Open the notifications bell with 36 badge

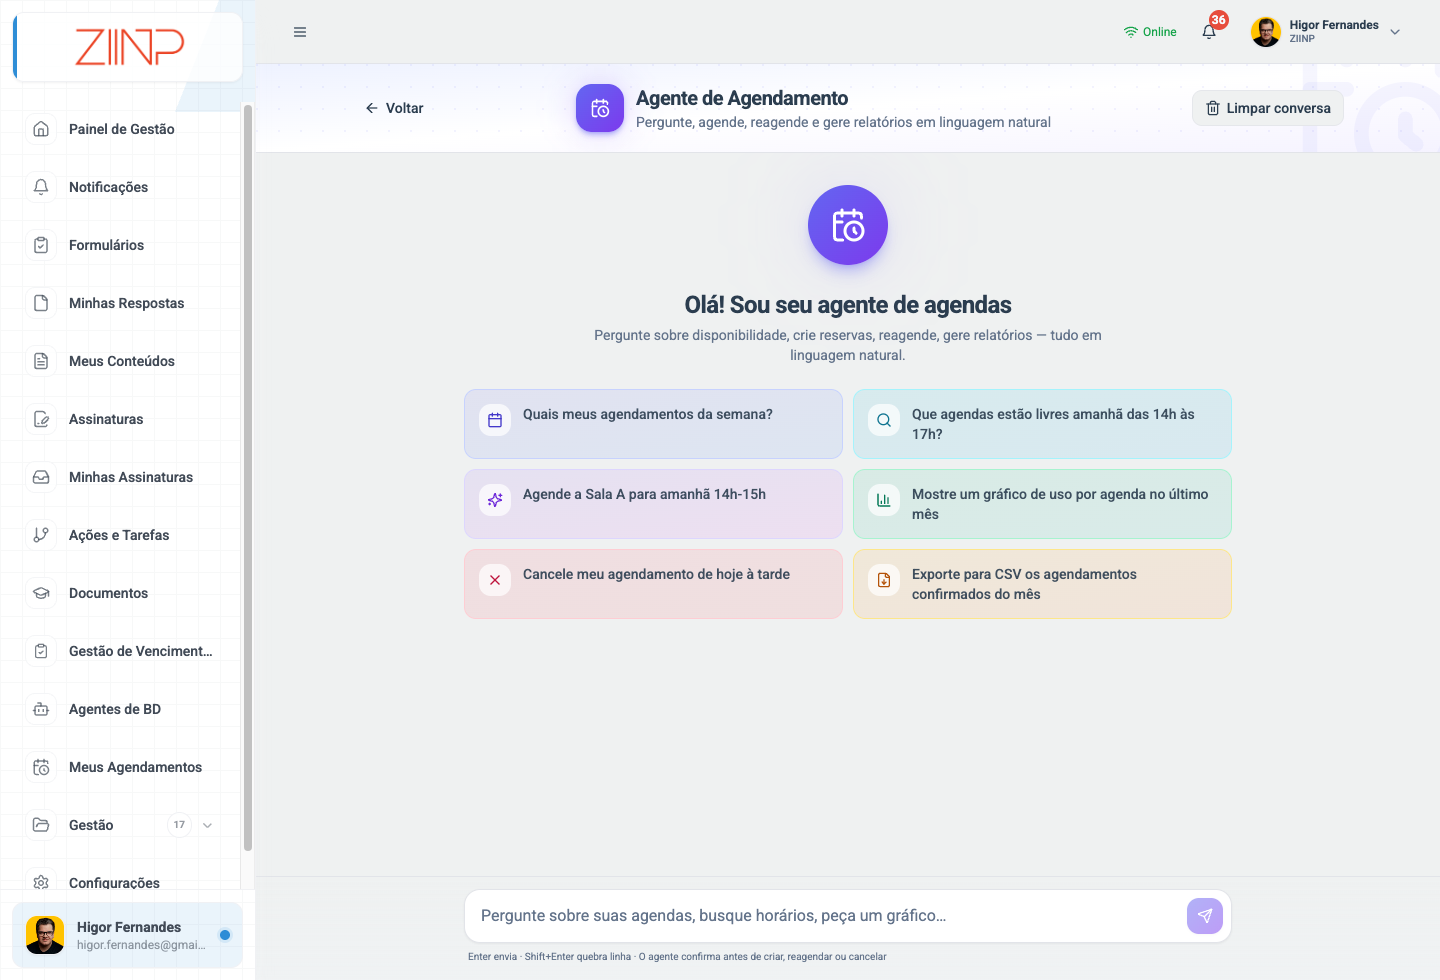click(x=1210, y=31)
